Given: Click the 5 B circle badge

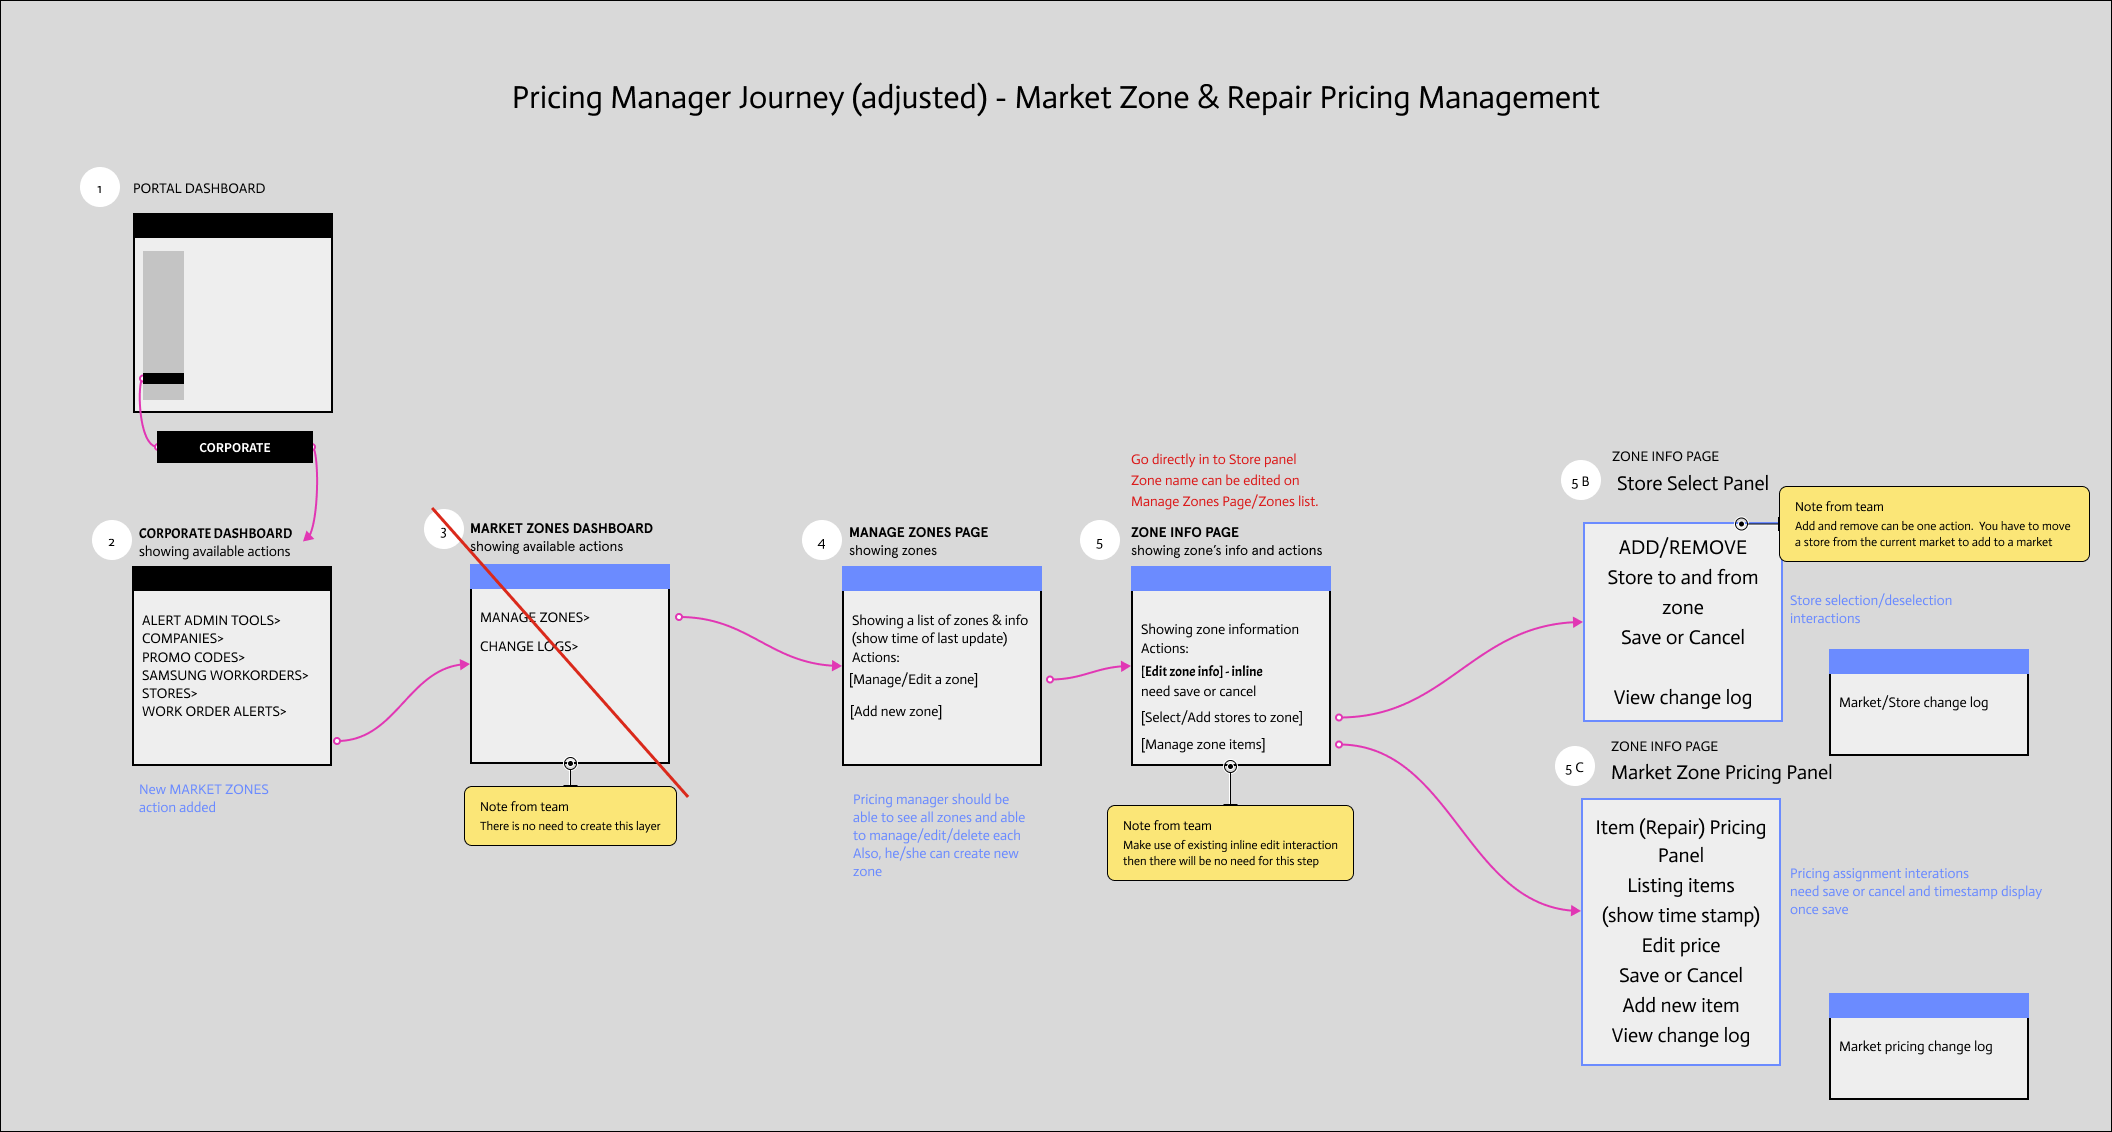Looking at the screenshot, I should 1579,482.
